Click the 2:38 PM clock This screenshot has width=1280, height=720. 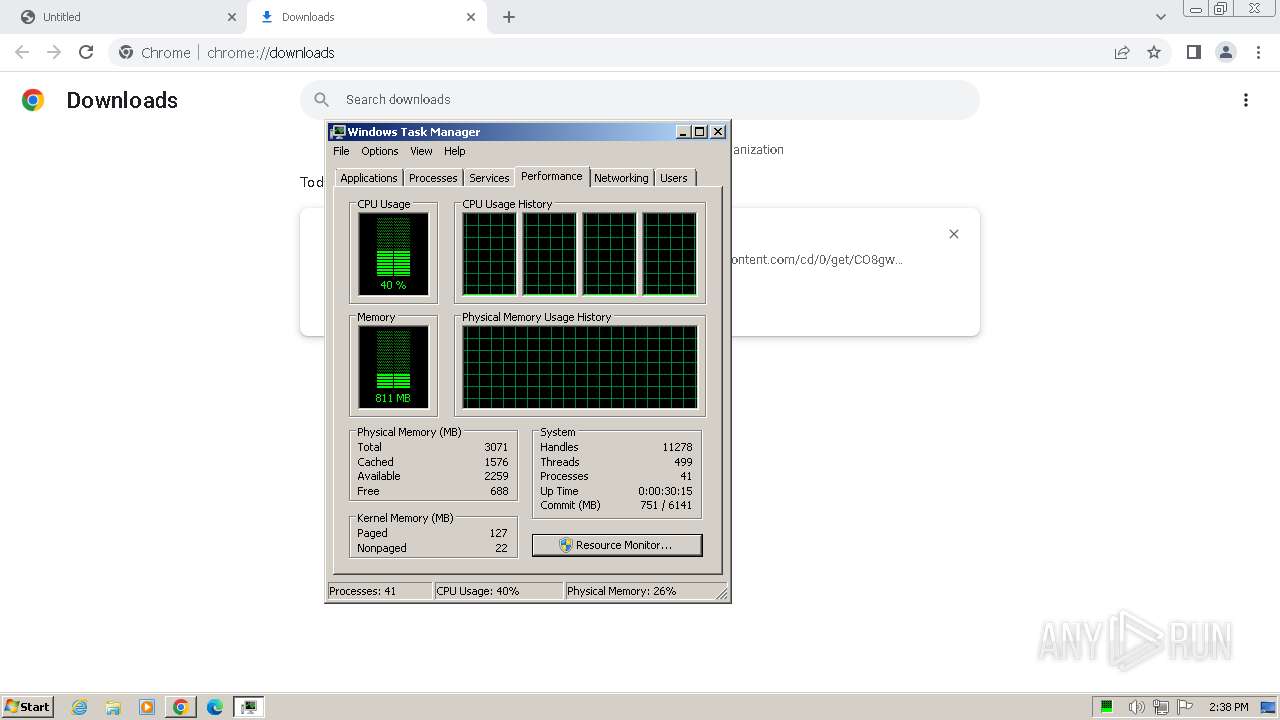click(1228, 707)
